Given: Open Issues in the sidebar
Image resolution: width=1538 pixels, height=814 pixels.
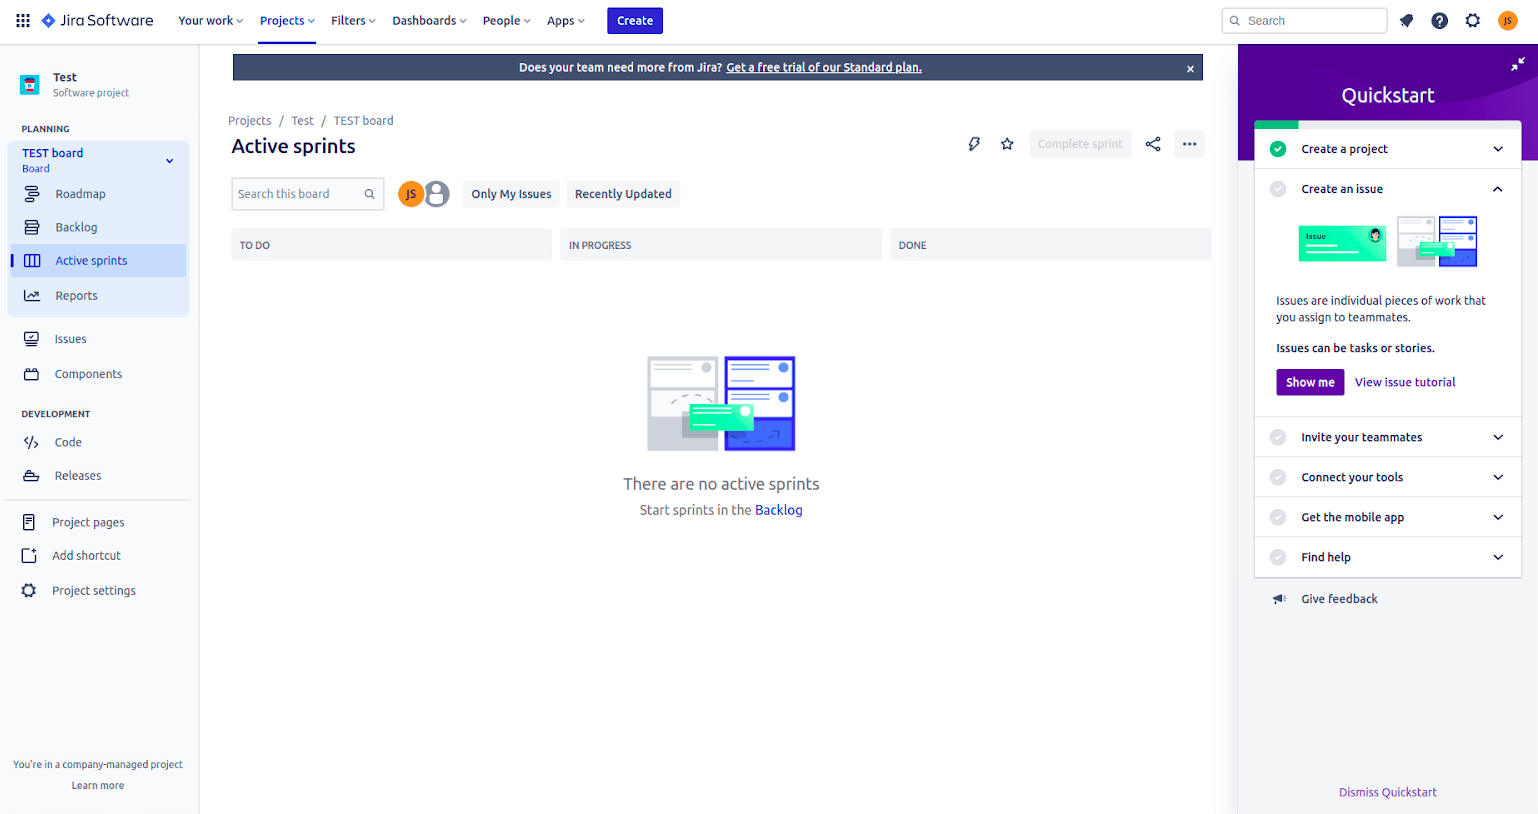Looking at the screenshot, I should coord(98,339).
